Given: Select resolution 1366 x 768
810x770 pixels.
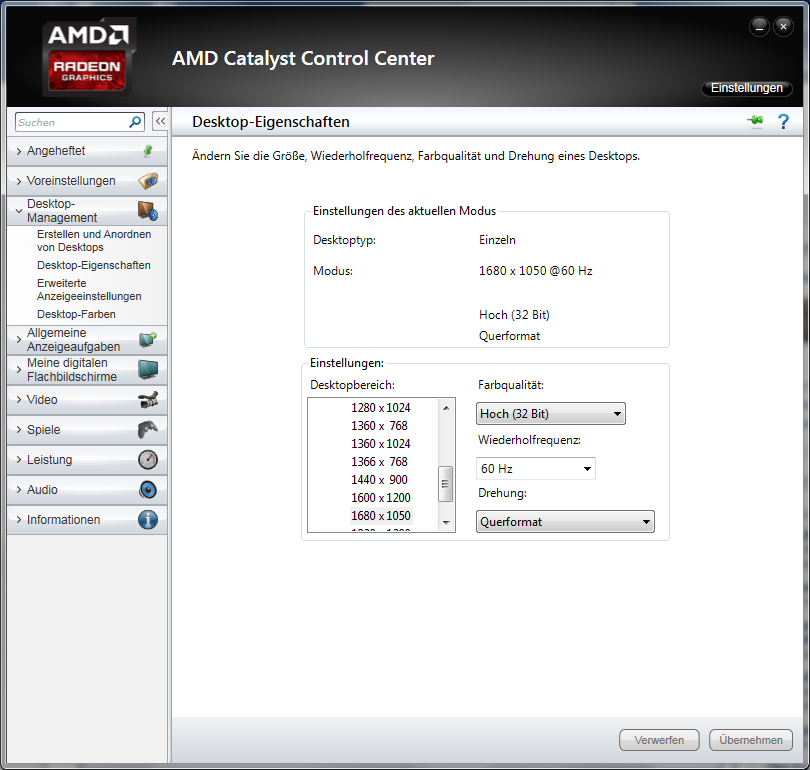Looking at the screenshot, I should click(381, 462).
